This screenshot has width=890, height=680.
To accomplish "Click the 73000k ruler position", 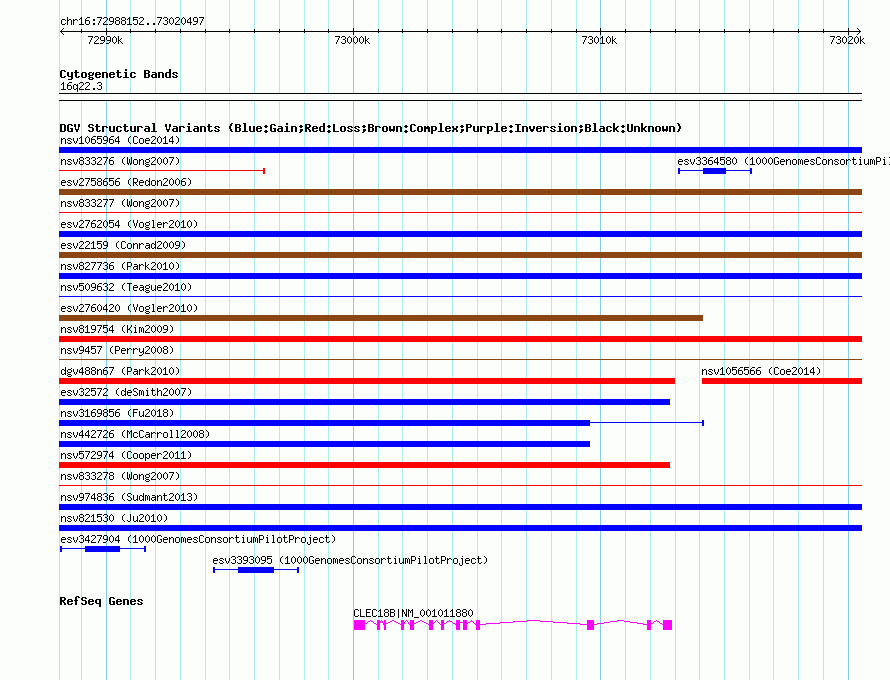I will click(x=352, y=40).
